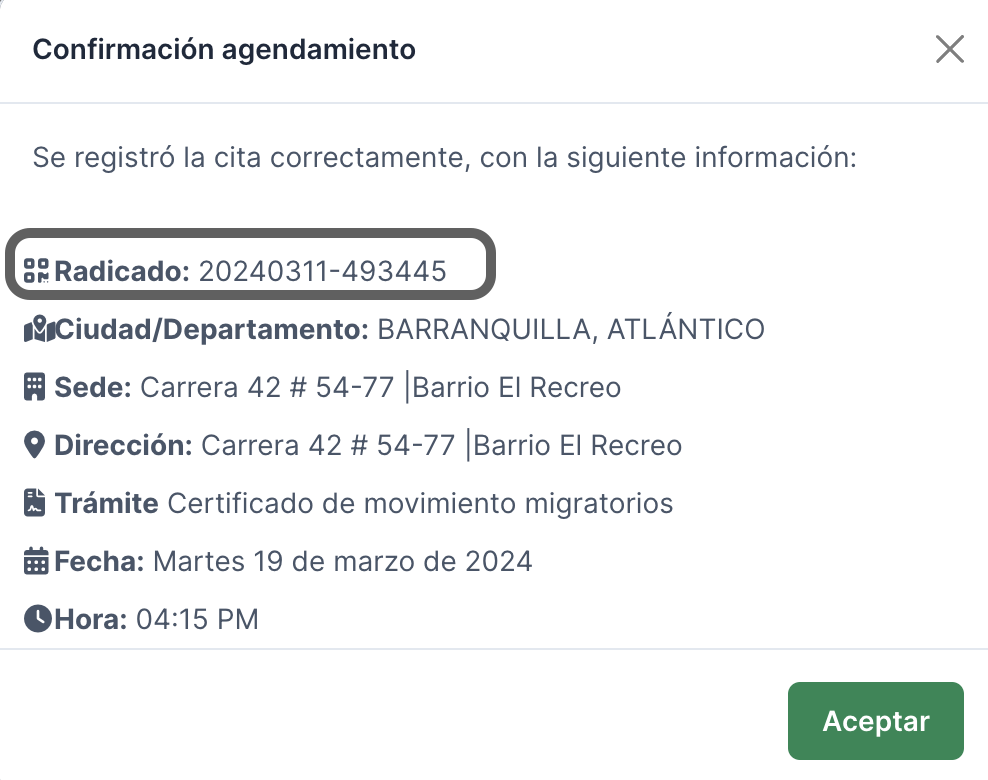988x780 pixels.
Task: Click the bold Trámite label
Action: (x=106, y=503)
